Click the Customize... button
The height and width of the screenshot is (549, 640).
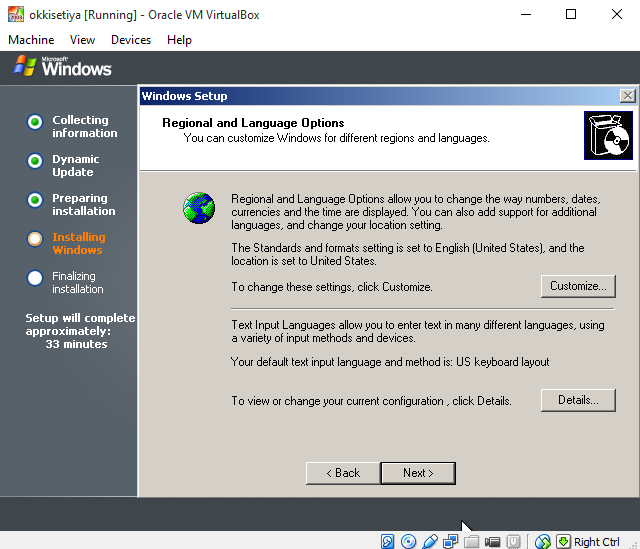(x=578, y=286)
